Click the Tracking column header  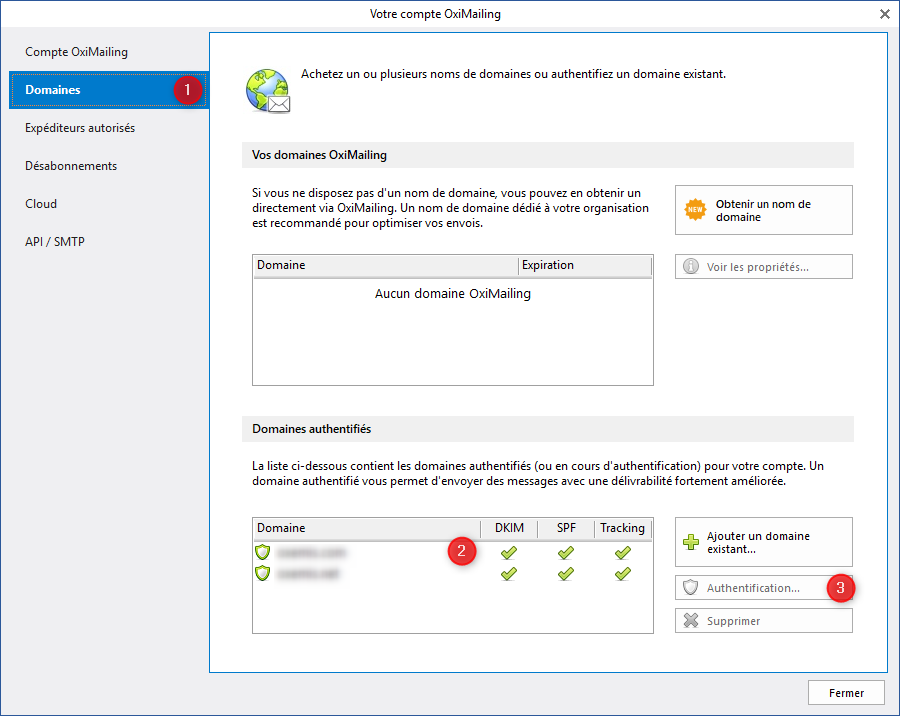click(623, 528)
